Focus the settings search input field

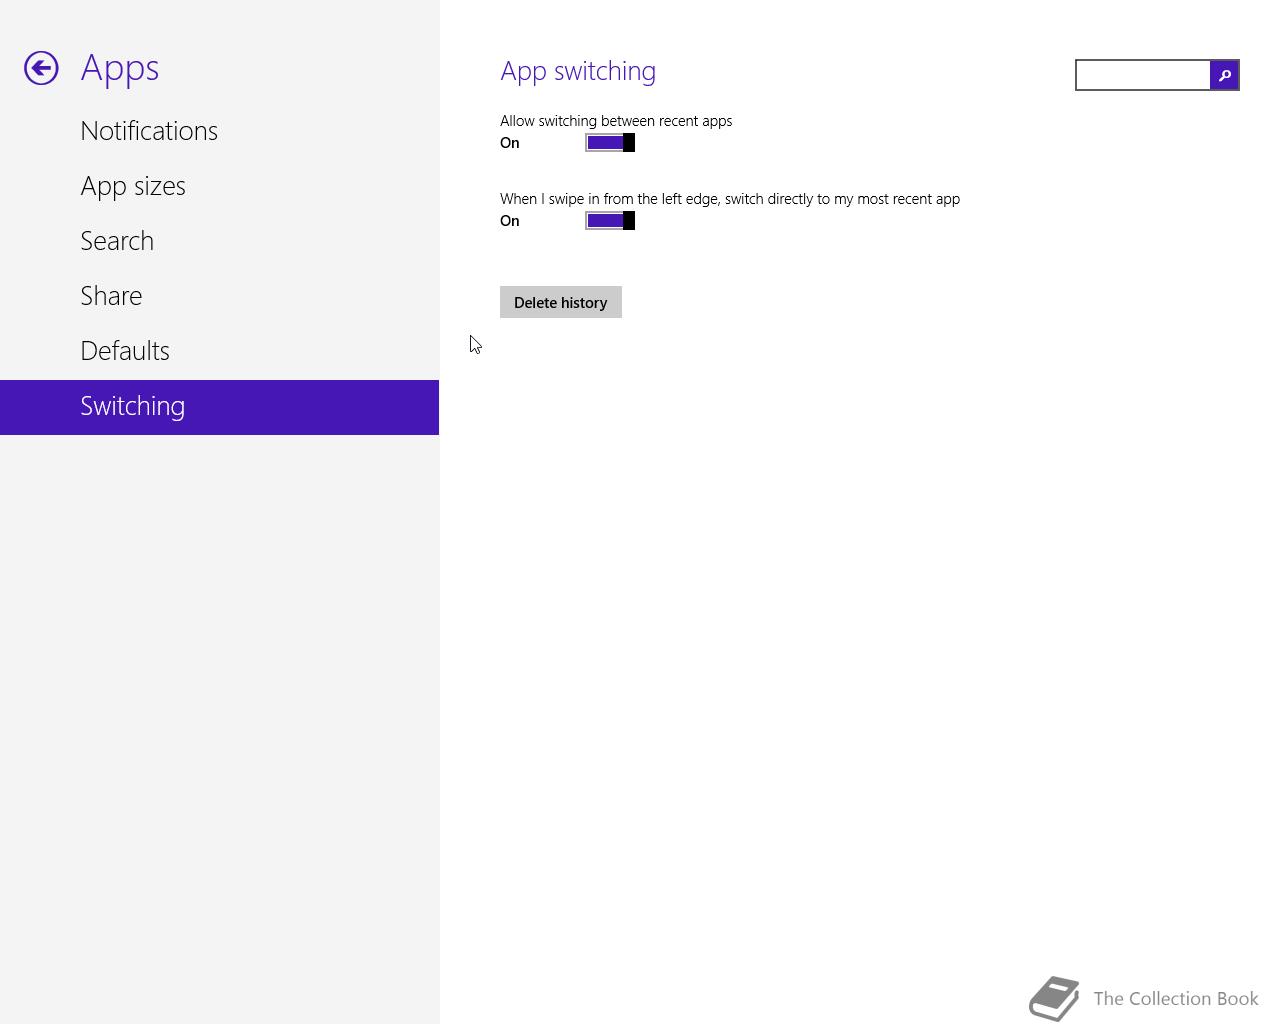point(1143,75)
